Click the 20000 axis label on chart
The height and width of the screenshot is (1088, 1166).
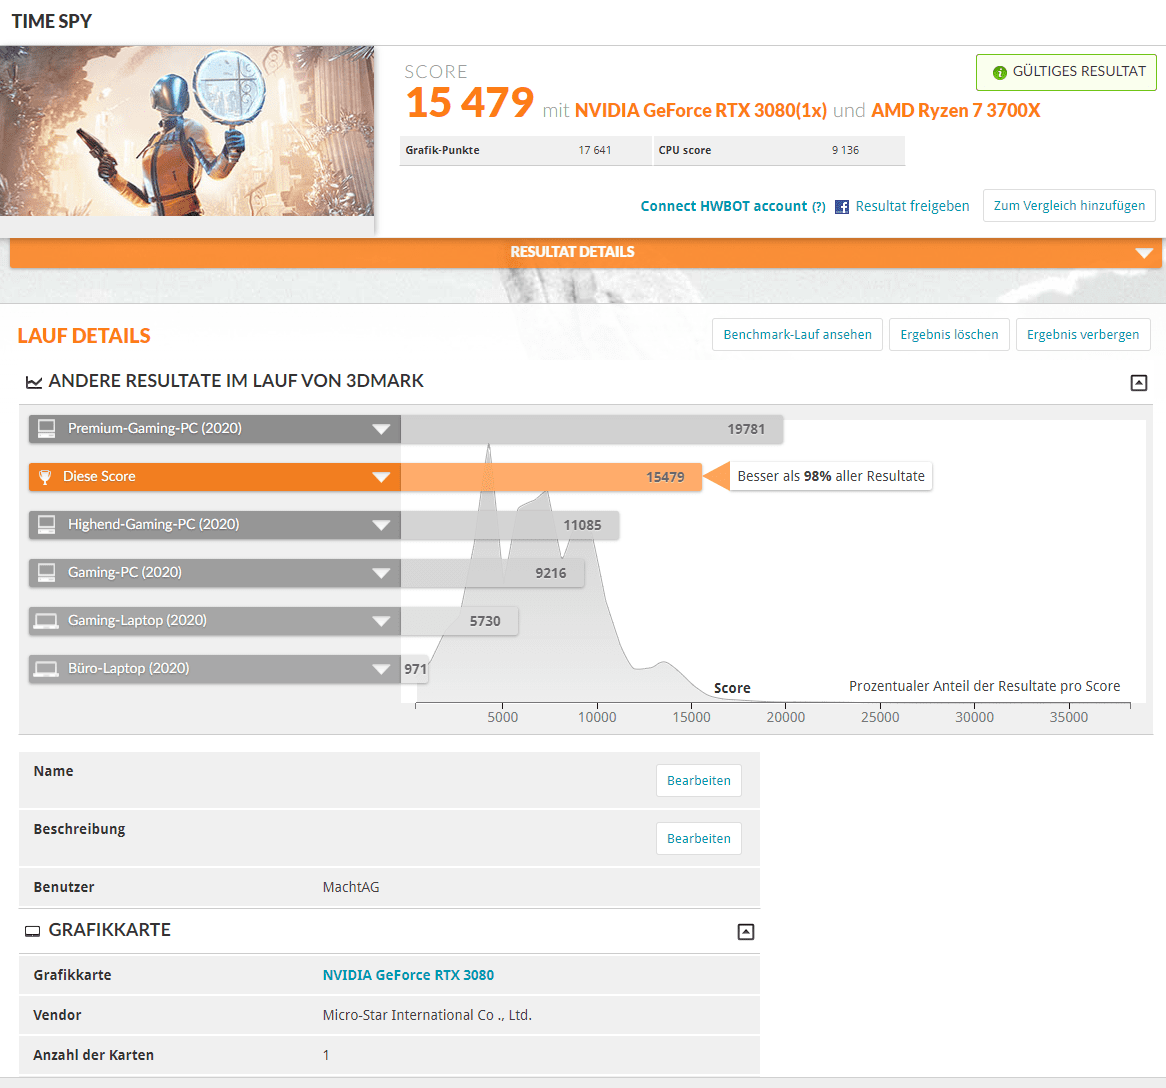pyautogui.click(x=785, y=718)
